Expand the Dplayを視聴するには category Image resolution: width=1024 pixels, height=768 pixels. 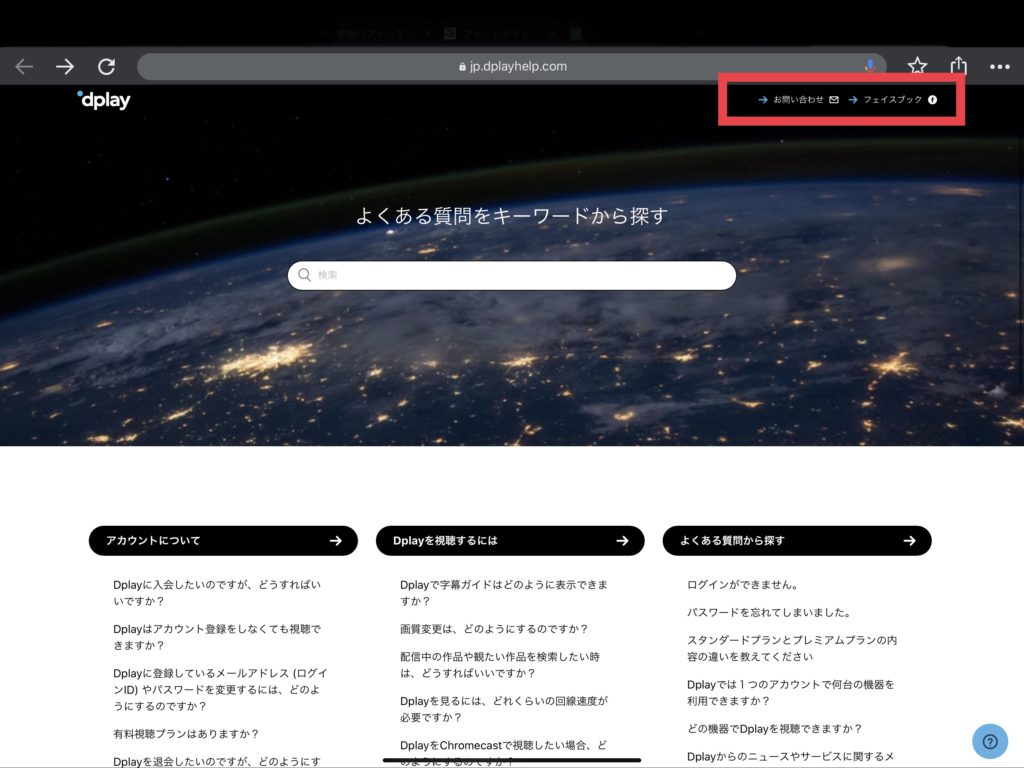coord(510,541)
